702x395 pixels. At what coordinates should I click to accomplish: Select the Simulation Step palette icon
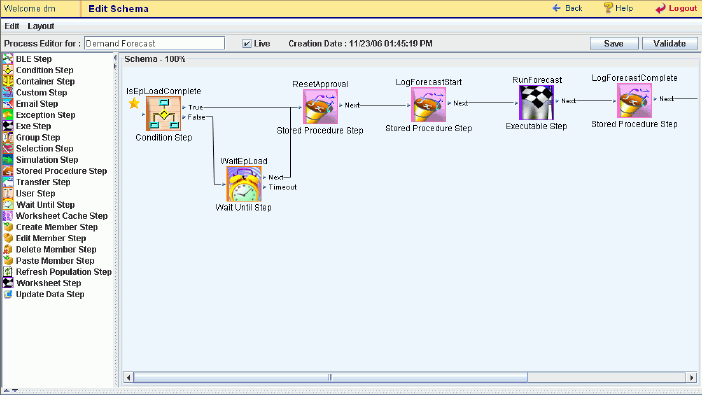8,159
